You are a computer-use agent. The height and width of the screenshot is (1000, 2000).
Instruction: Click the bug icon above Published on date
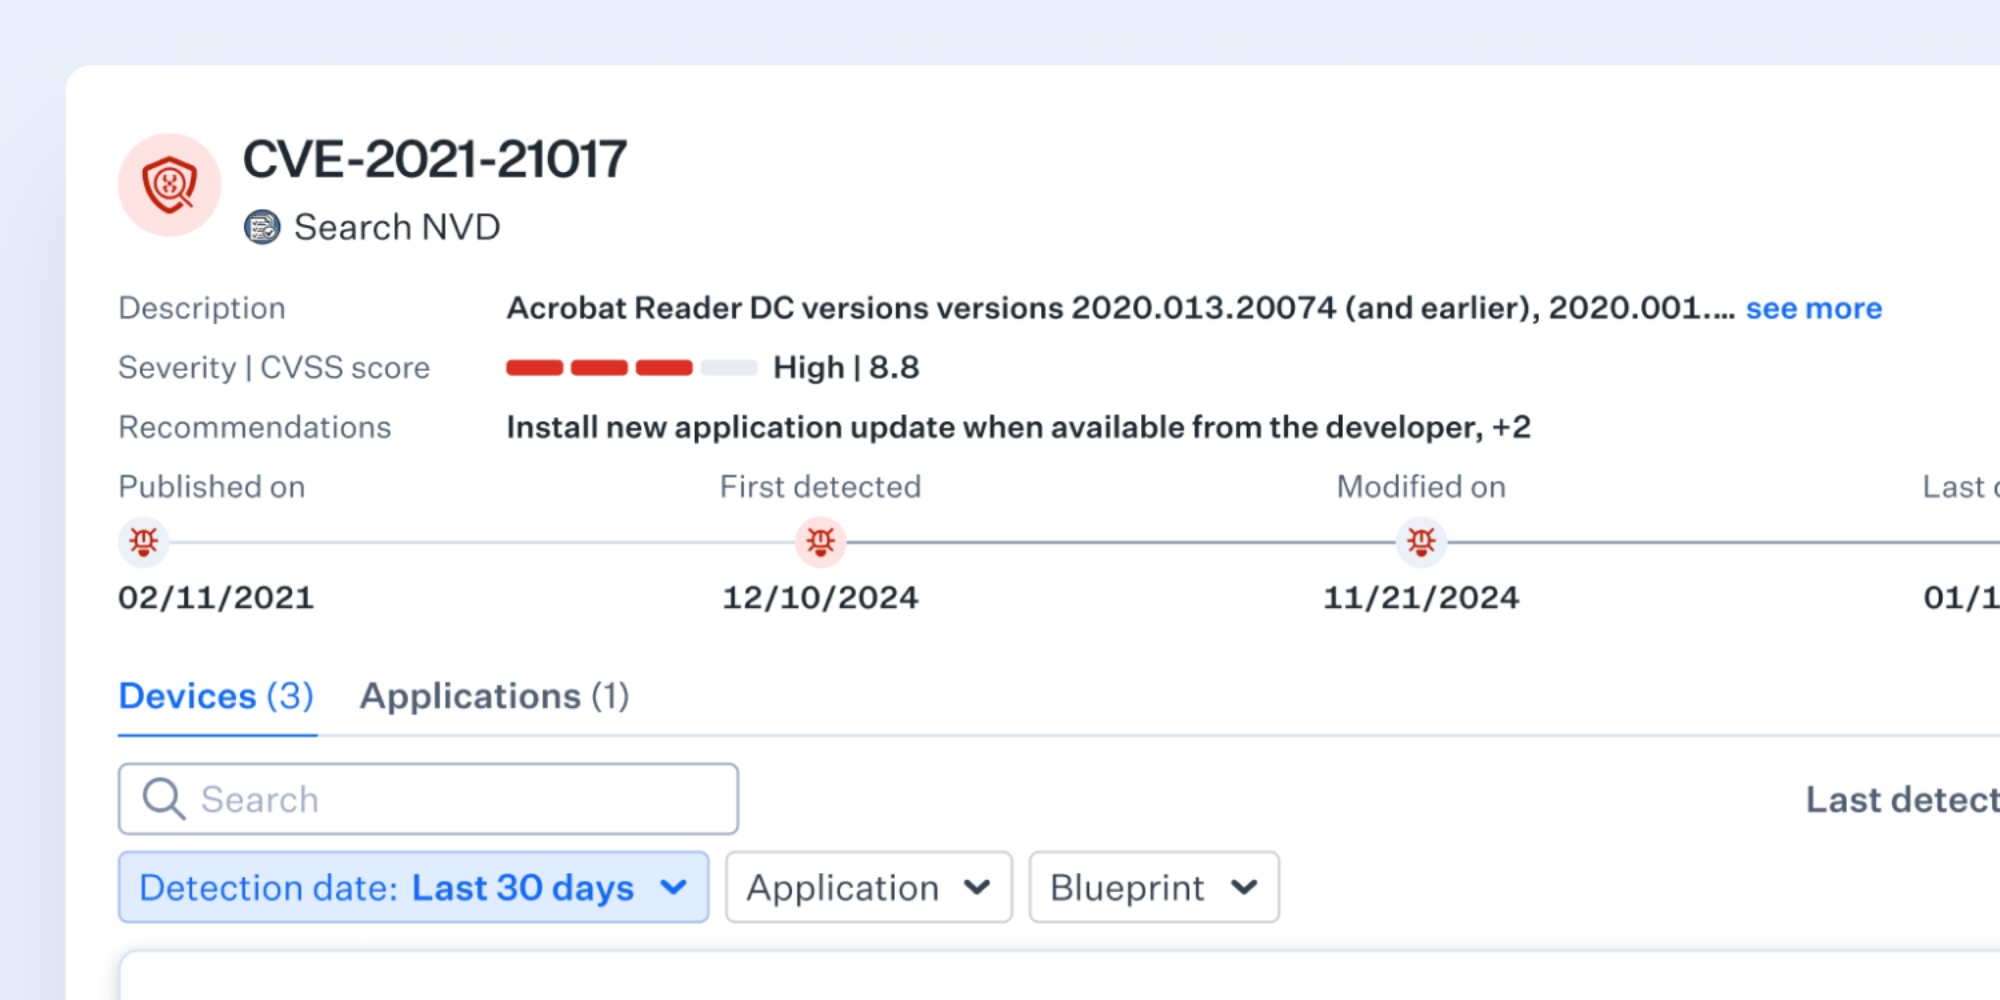pyautogui.click(x=142, y=541)
